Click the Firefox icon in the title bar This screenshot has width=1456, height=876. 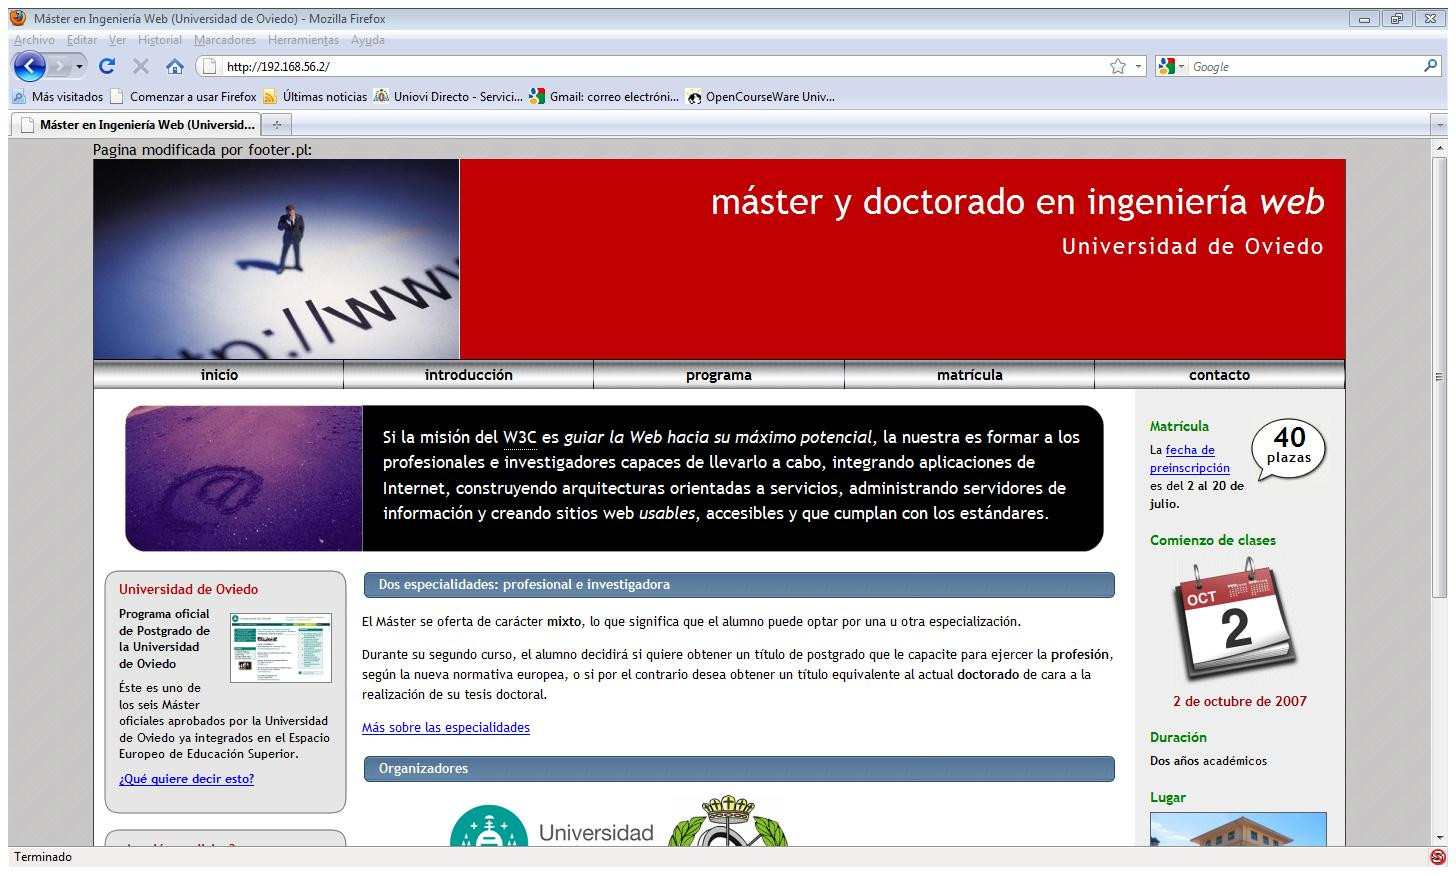(17, 17)
